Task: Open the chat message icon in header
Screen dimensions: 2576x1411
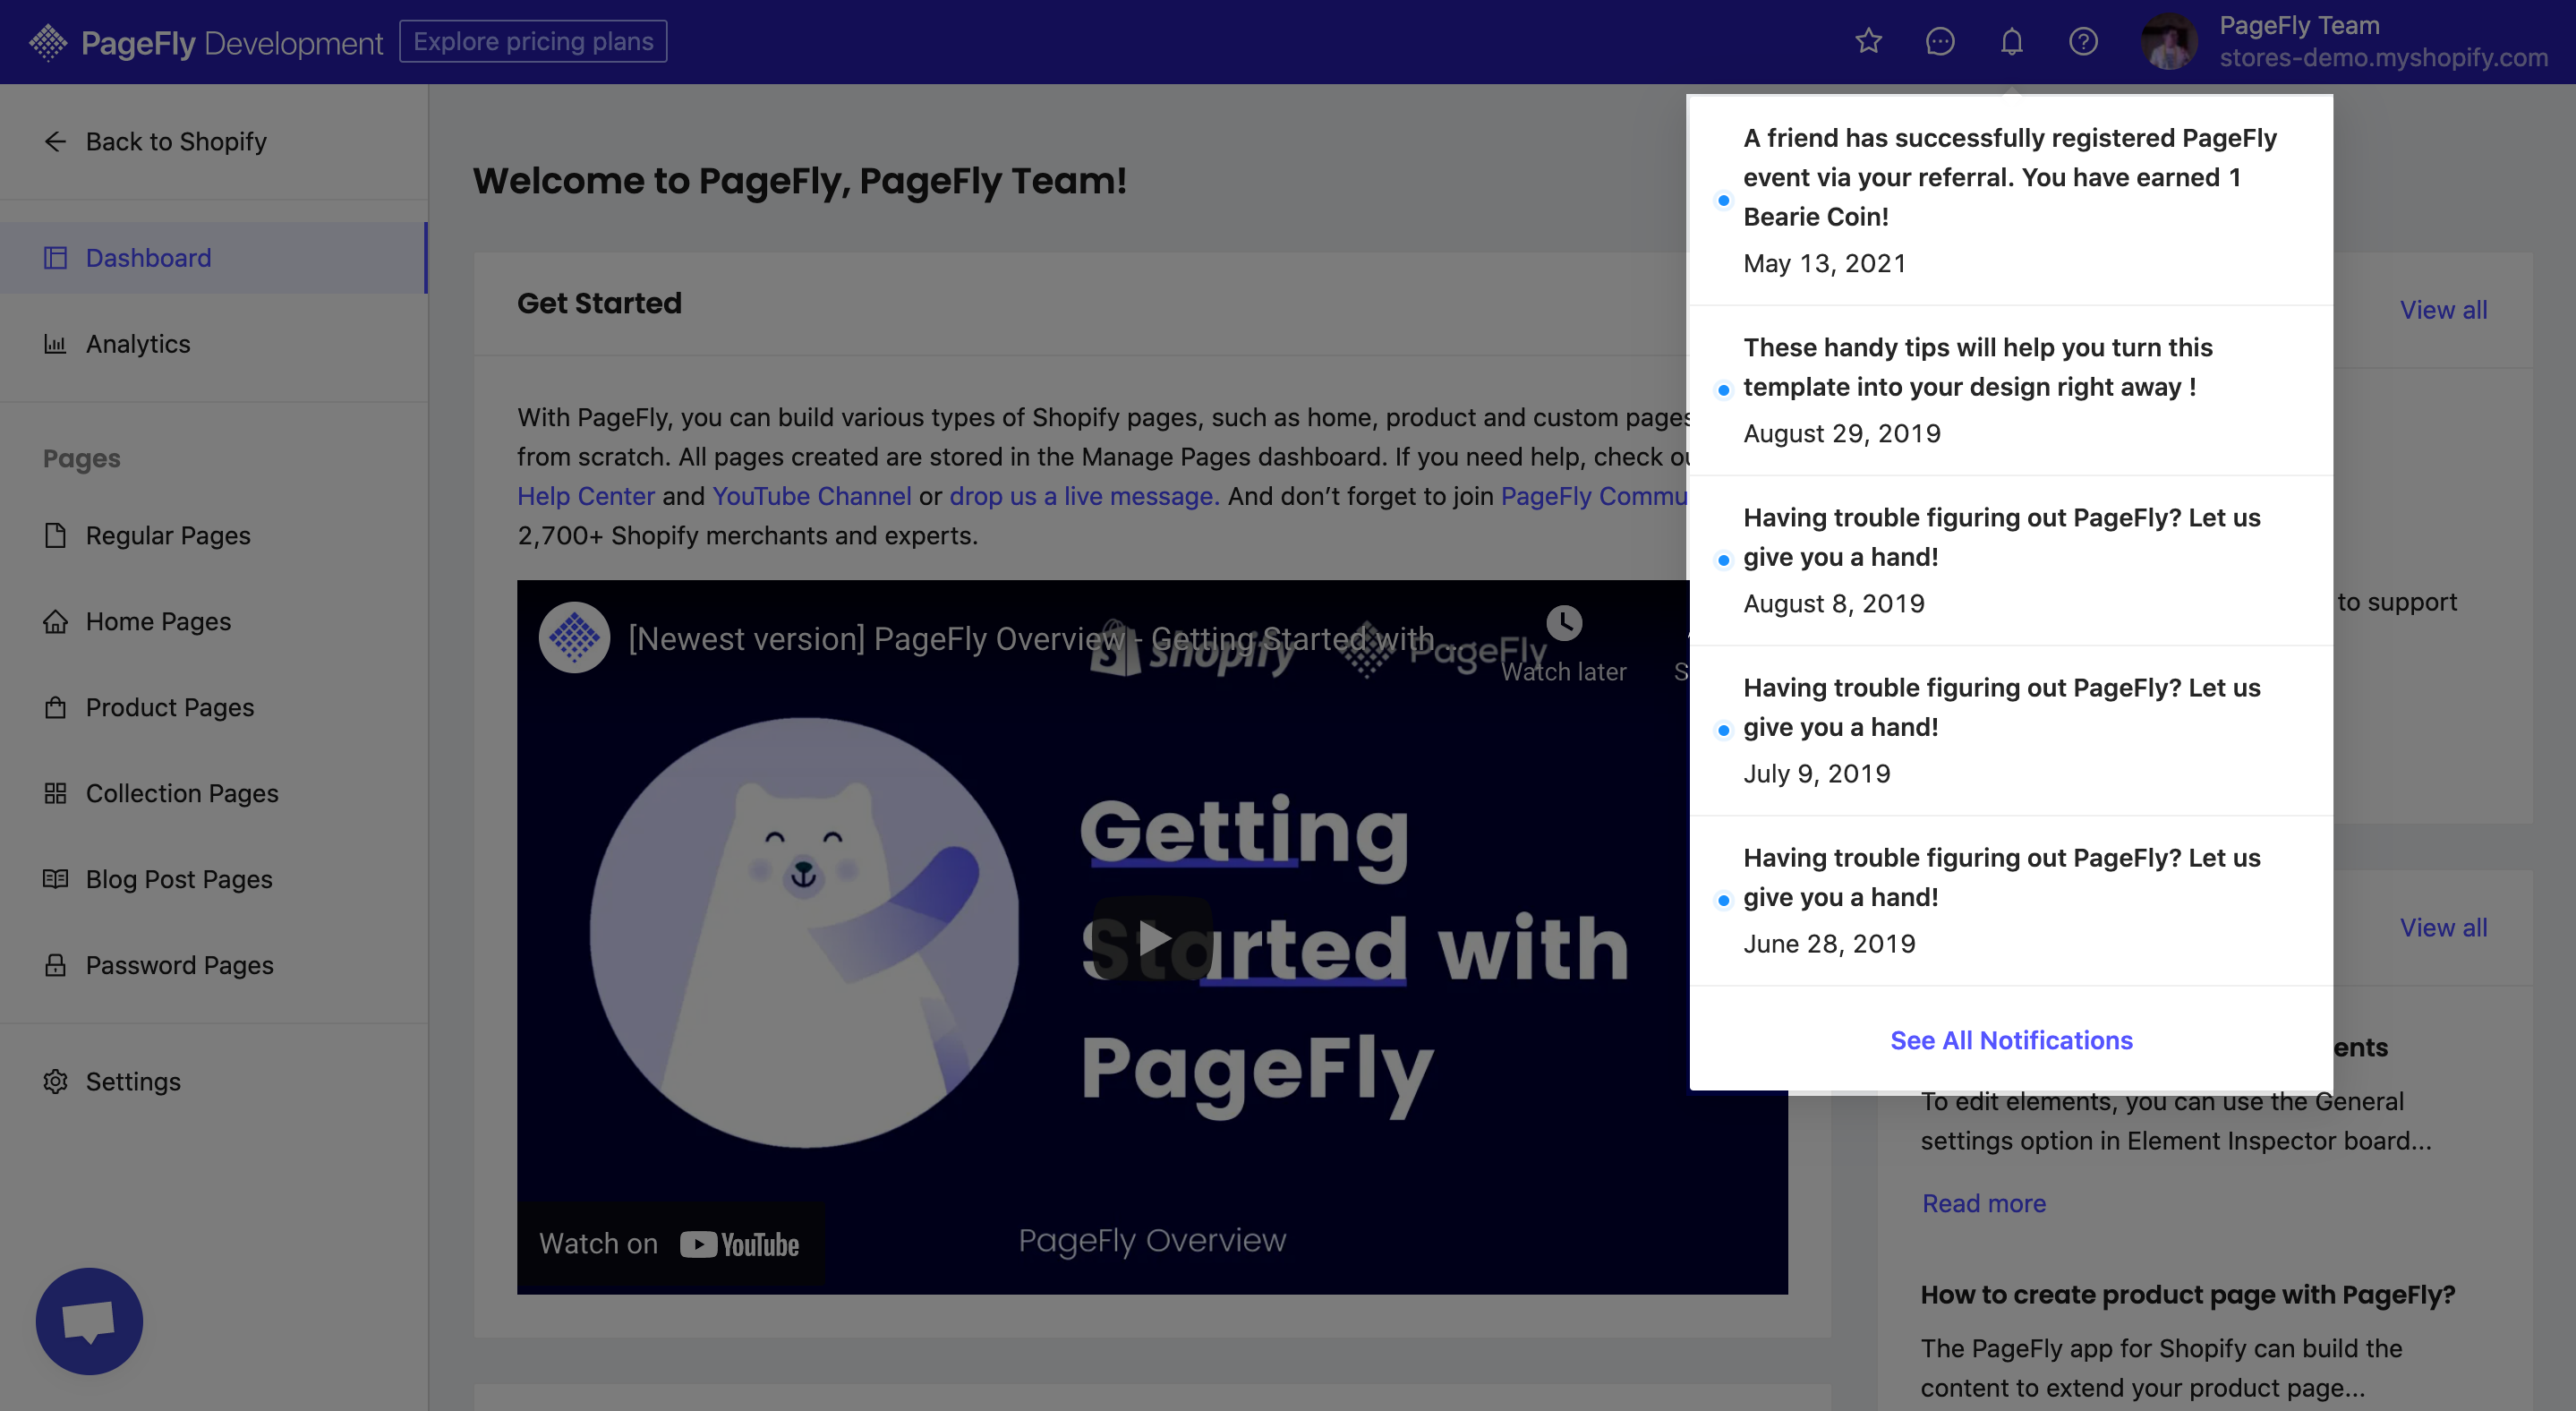Action: coord(1940,41)
